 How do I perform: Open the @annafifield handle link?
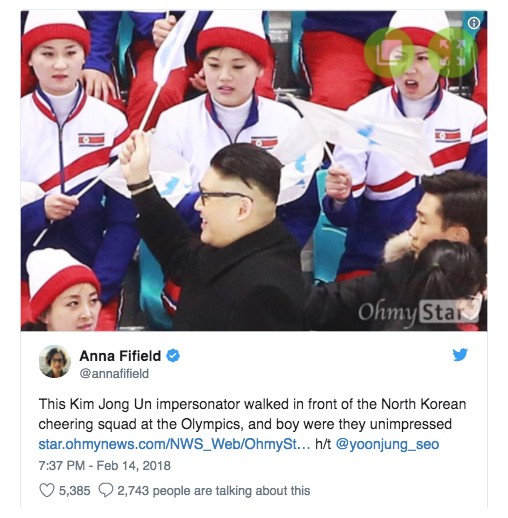tap(114, 373)
